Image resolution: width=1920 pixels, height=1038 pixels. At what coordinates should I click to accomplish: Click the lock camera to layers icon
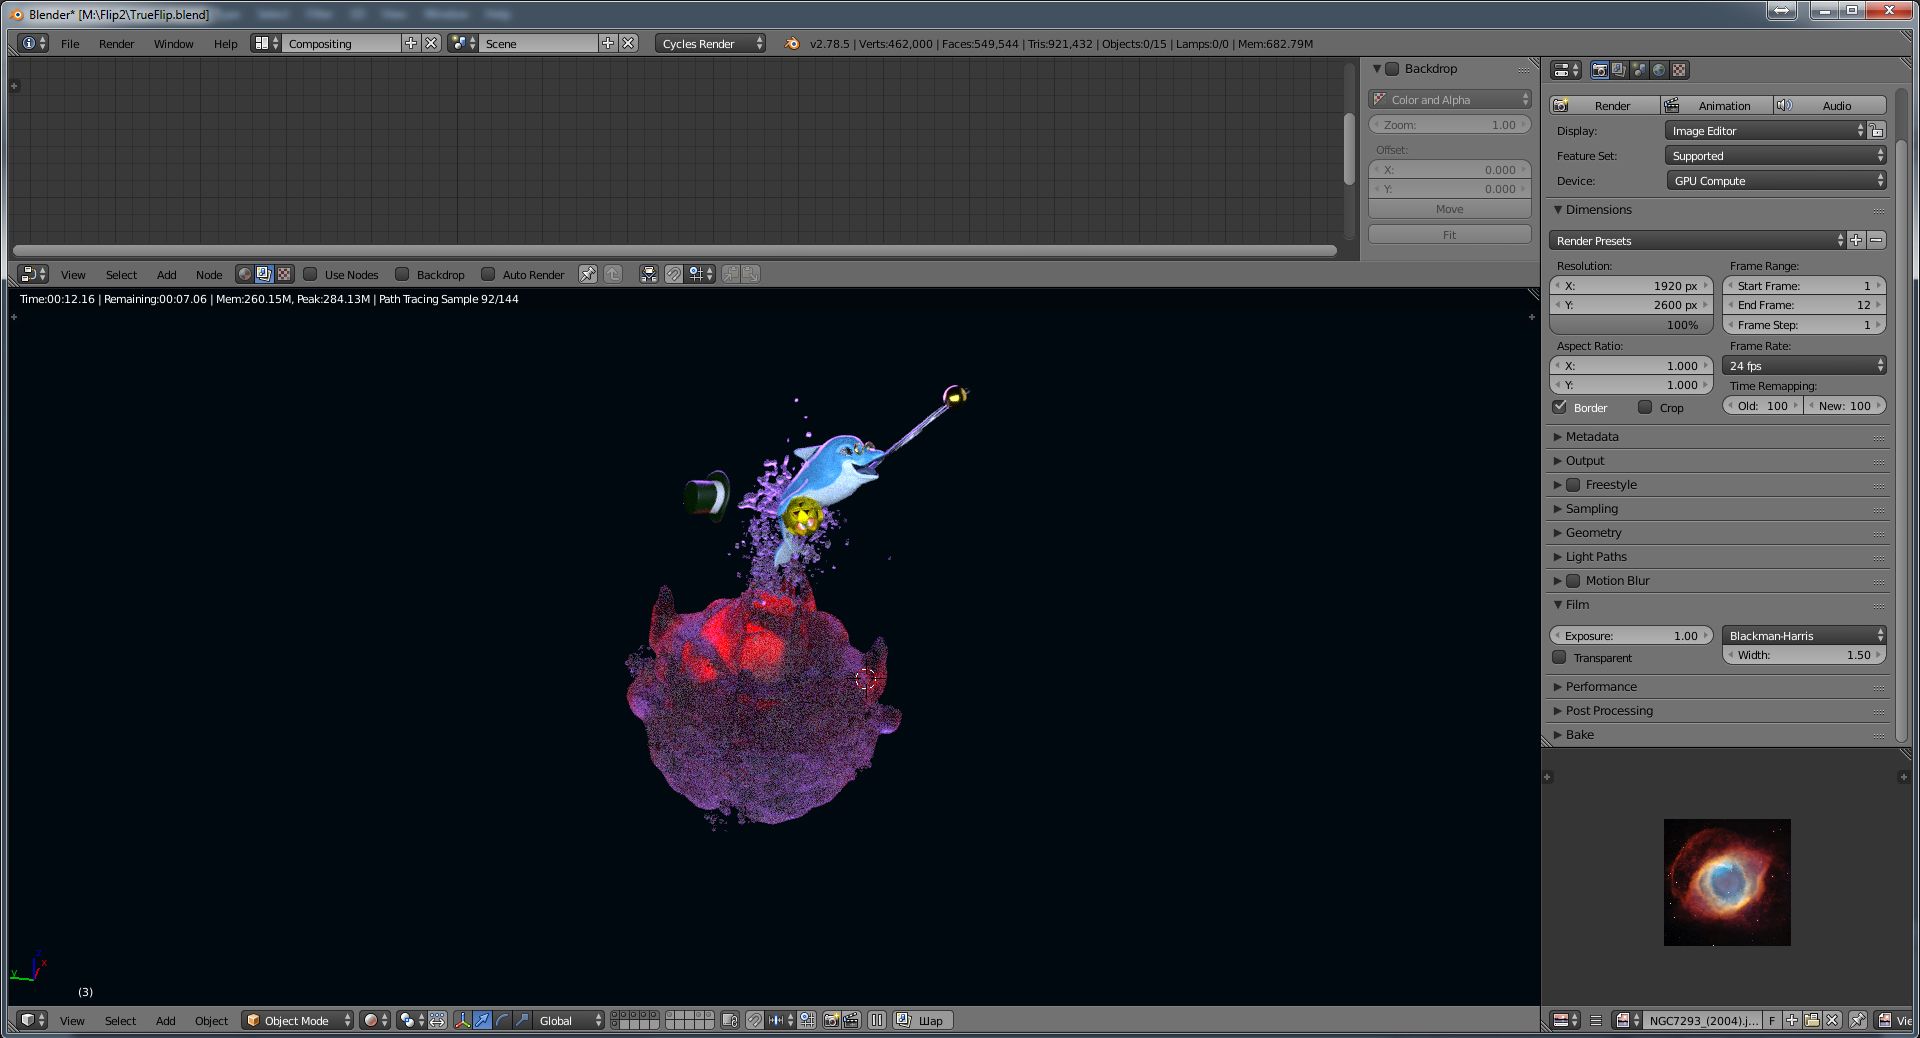(729, 1020)
